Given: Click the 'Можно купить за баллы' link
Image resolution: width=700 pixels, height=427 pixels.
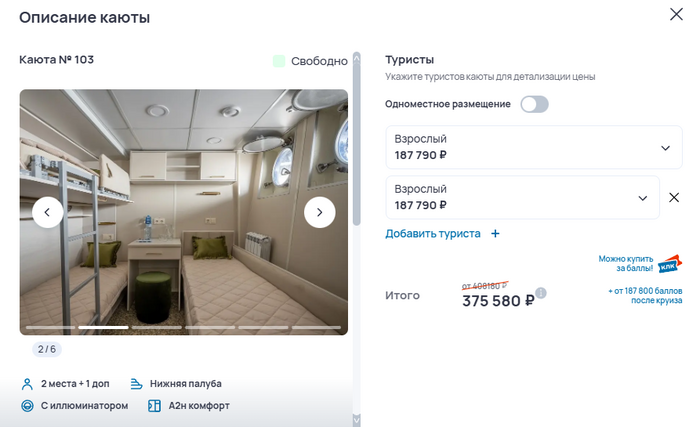Looking at the screenshot, I should [x=626, y=263].
